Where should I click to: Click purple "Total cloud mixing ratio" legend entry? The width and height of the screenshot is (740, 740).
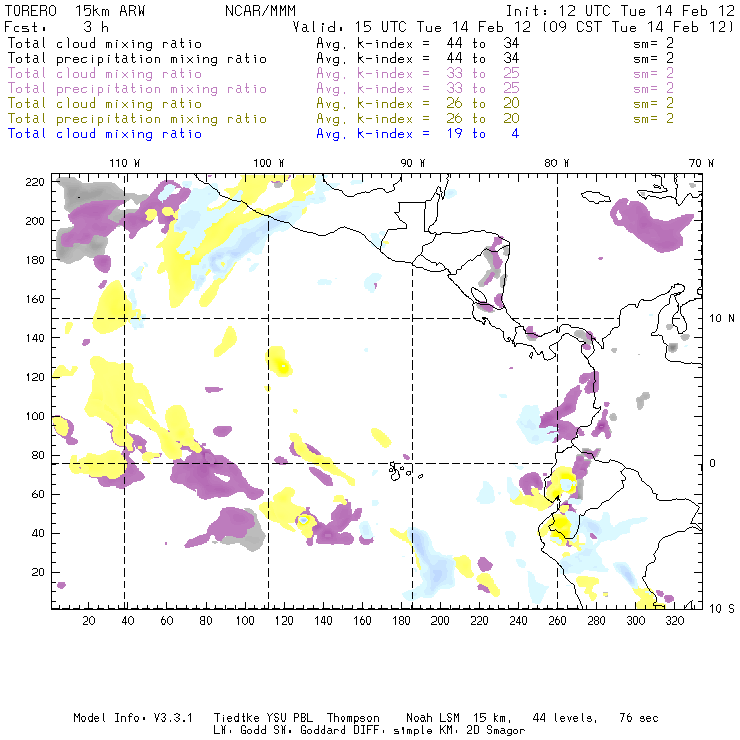click(x=105, y=74)
